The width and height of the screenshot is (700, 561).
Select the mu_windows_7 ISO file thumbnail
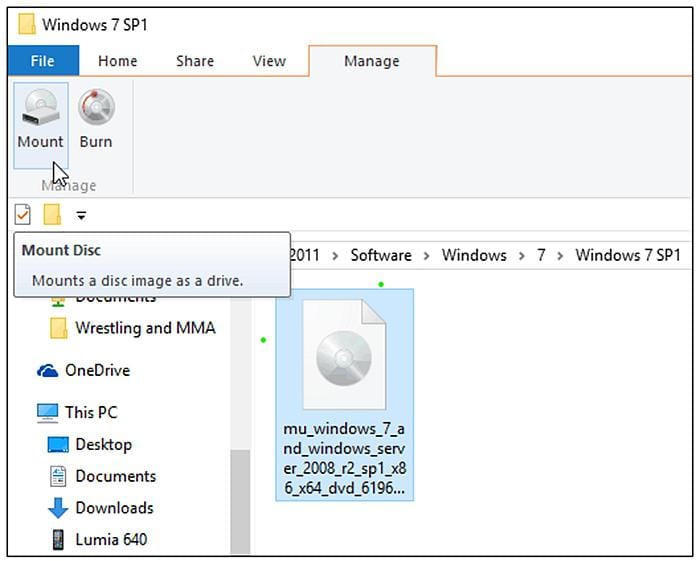pyautogui.click(x=344, y=354)
